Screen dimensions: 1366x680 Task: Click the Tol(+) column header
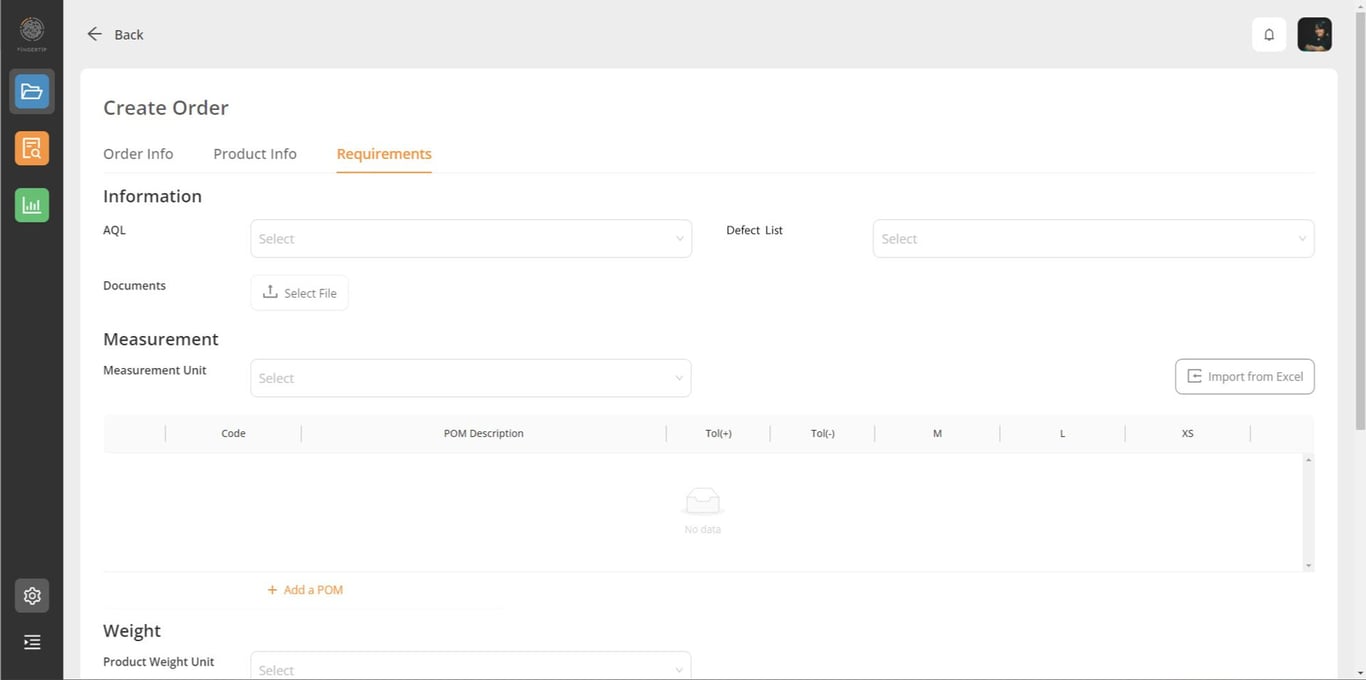coord(719,434)
